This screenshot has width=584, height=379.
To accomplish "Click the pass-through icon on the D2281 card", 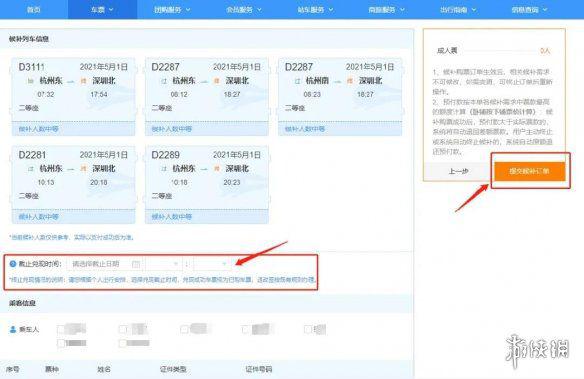I will coord(31,169).
